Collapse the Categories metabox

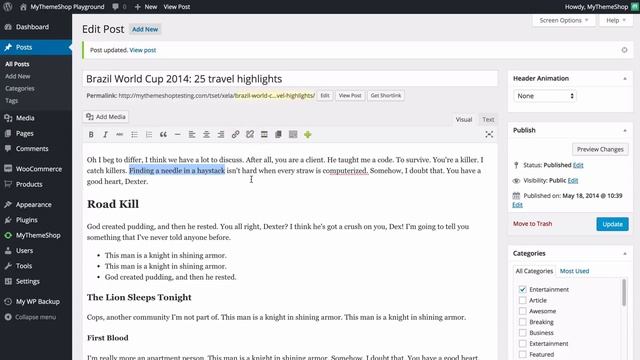625,253
